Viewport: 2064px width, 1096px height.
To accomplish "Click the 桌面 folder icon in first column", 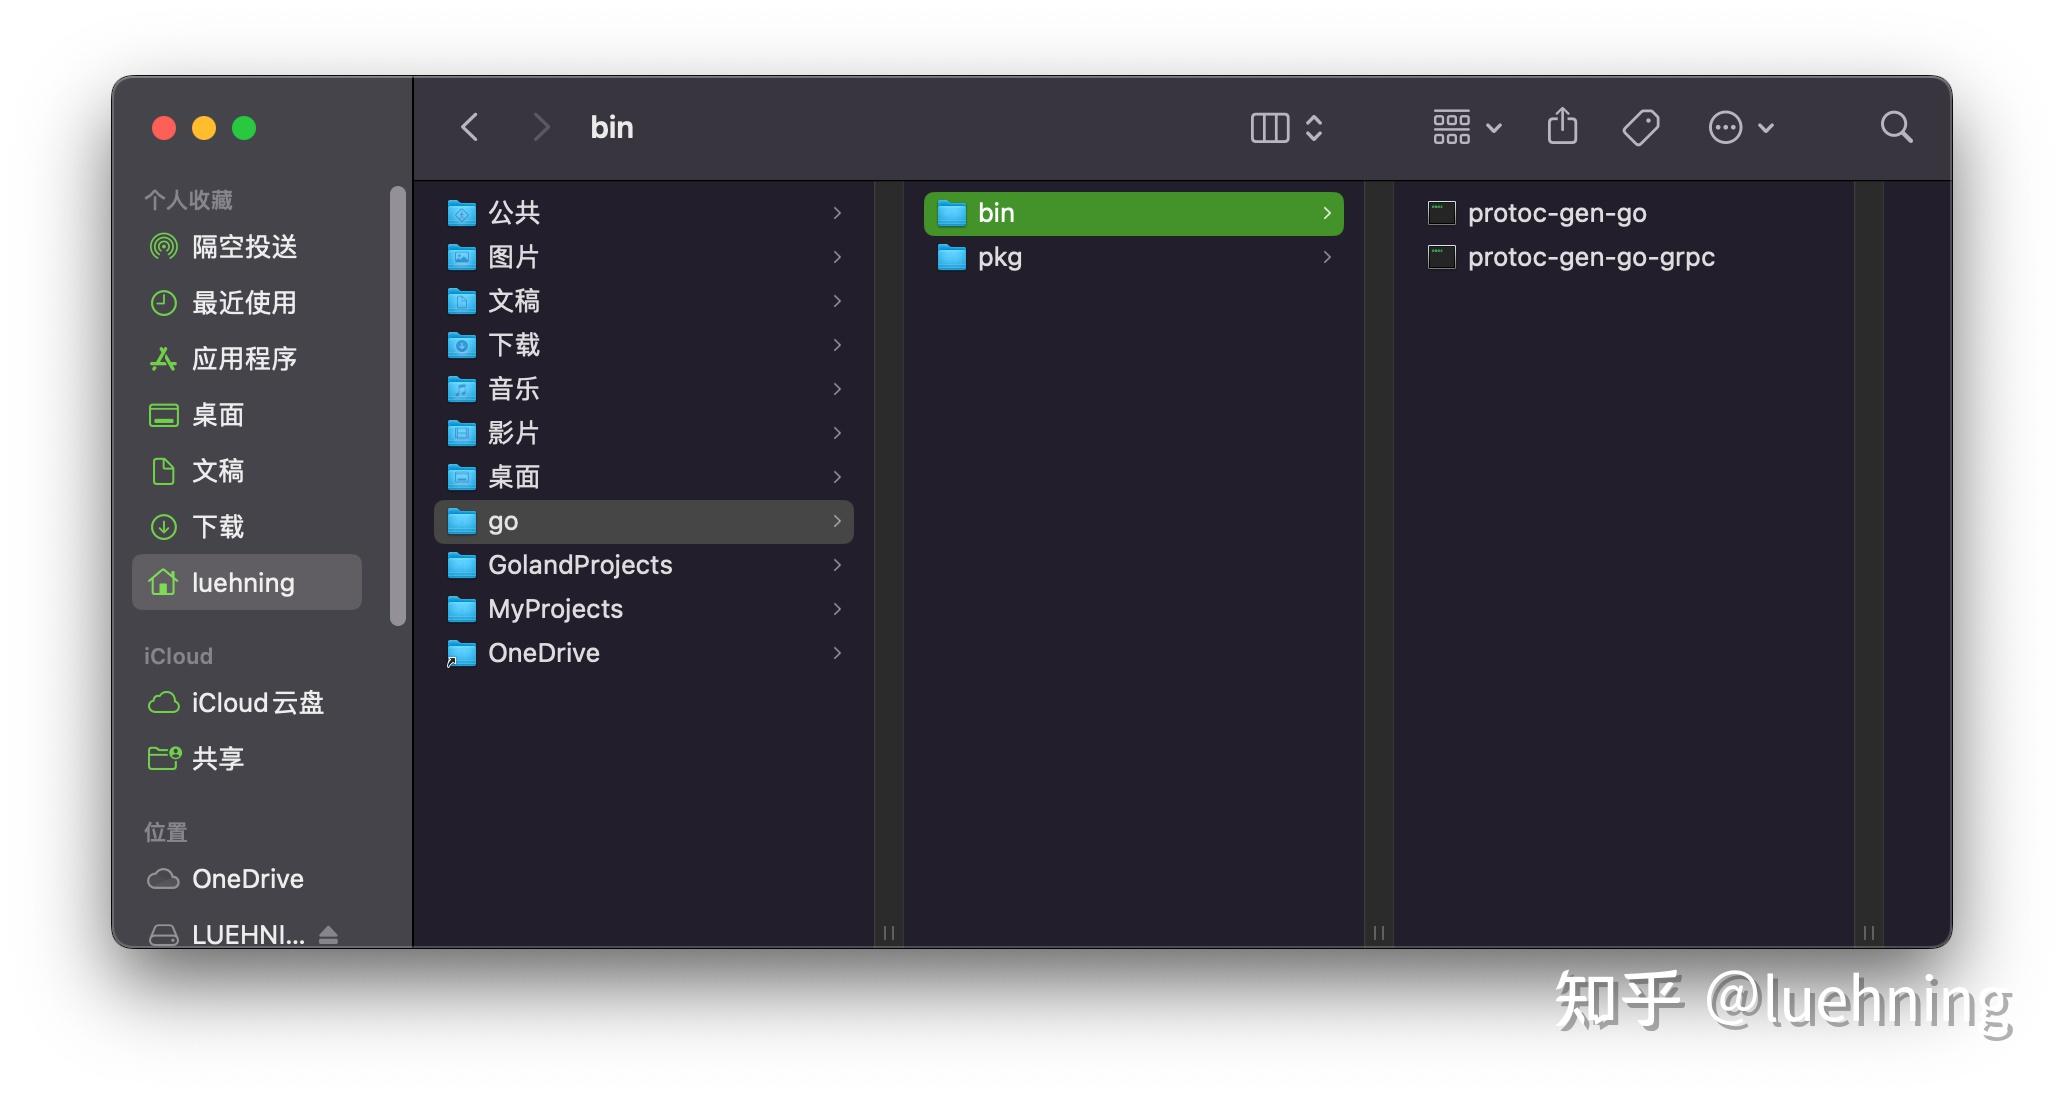I will pos(461,477).
